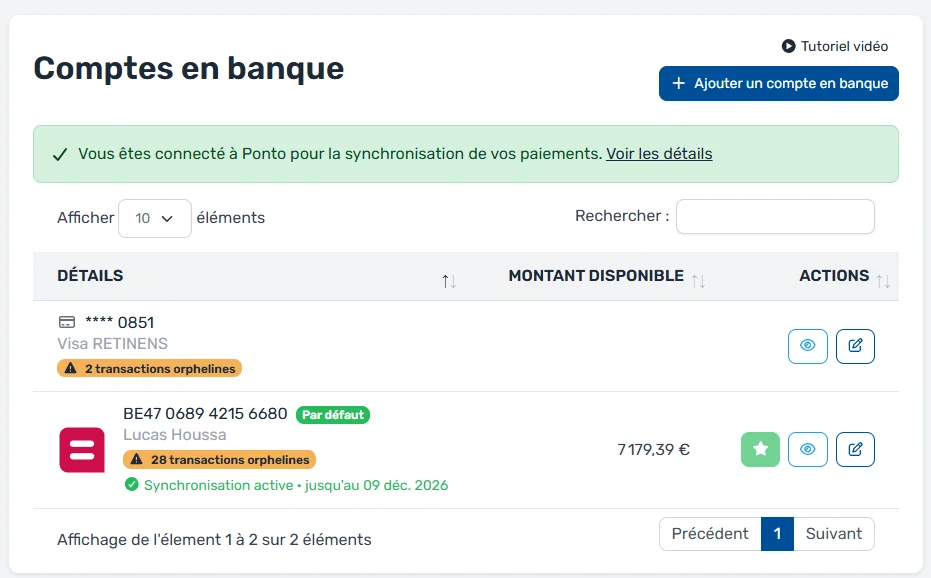Open the 28 transactions orphelines warning badge
931x578 pixels.
pos(220,459)
